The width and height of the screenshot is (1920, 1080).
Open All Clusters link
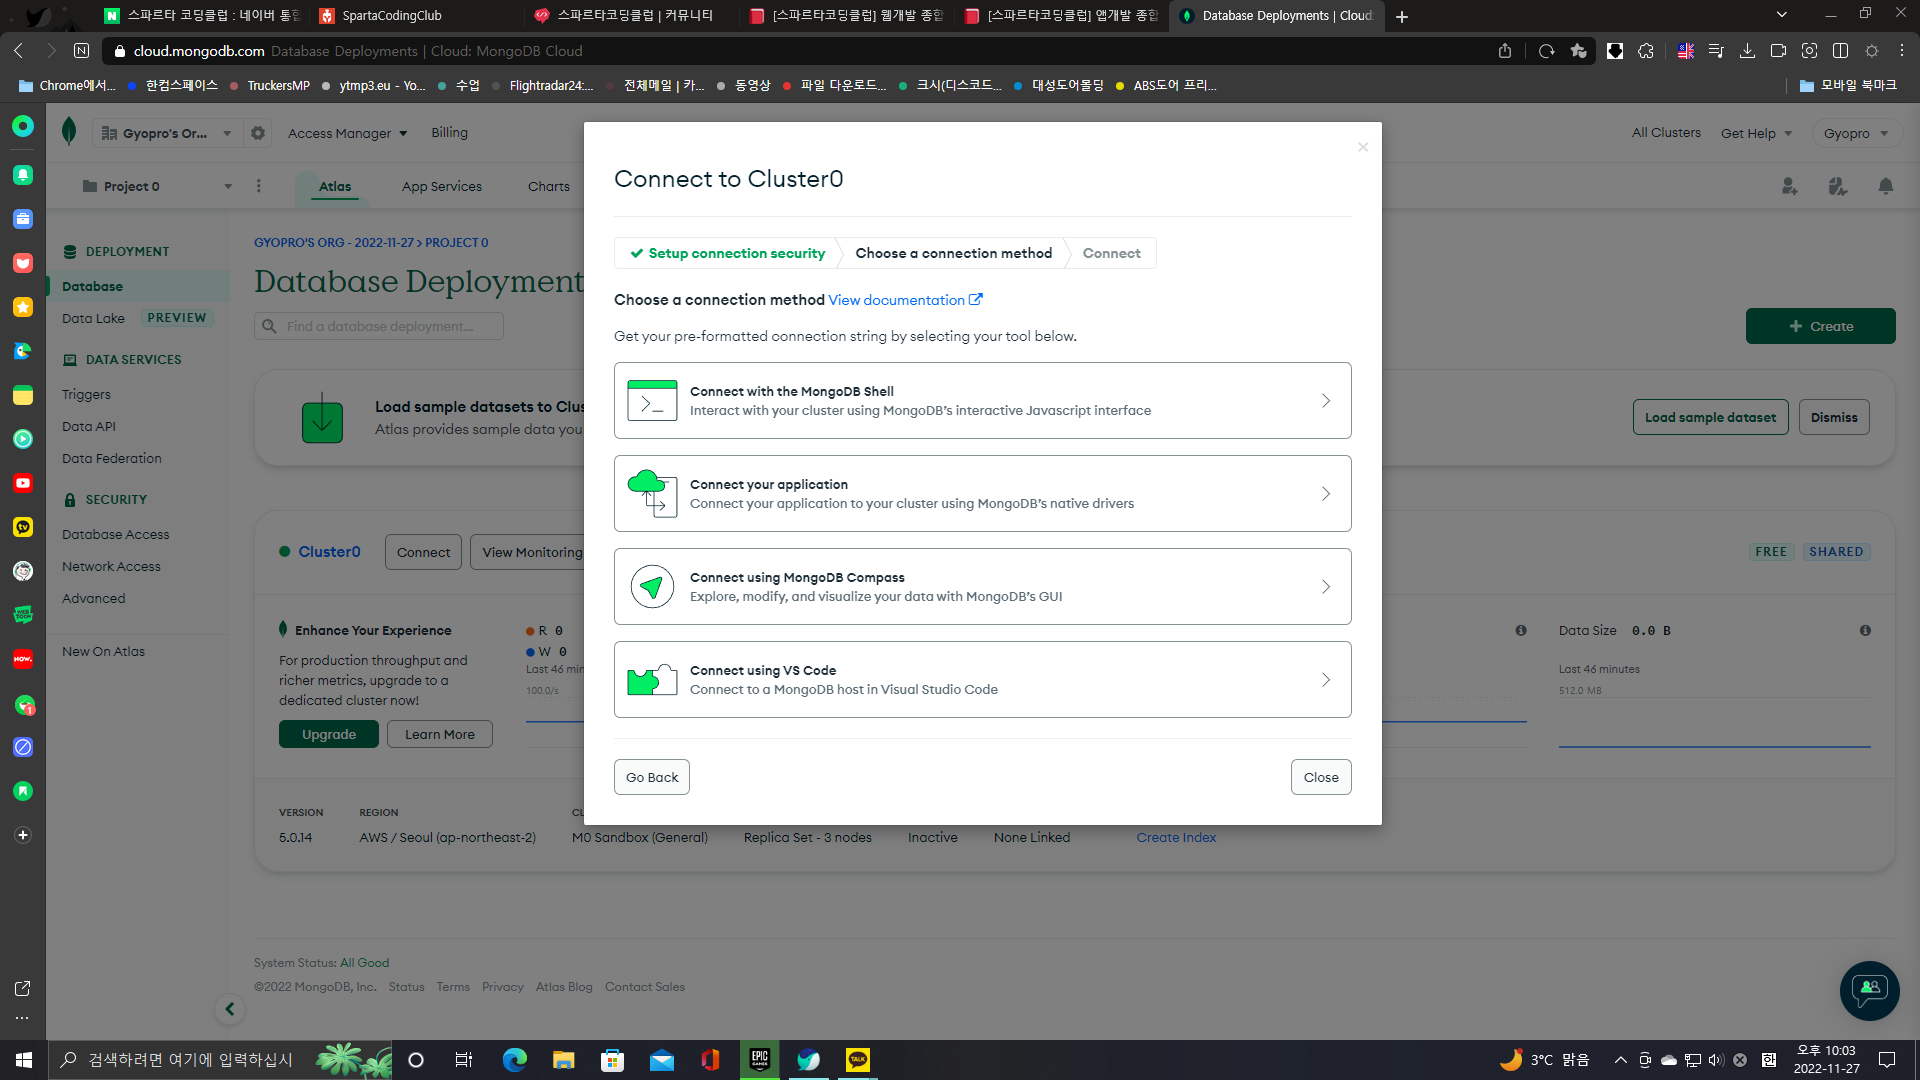(x=1666, y=132)
